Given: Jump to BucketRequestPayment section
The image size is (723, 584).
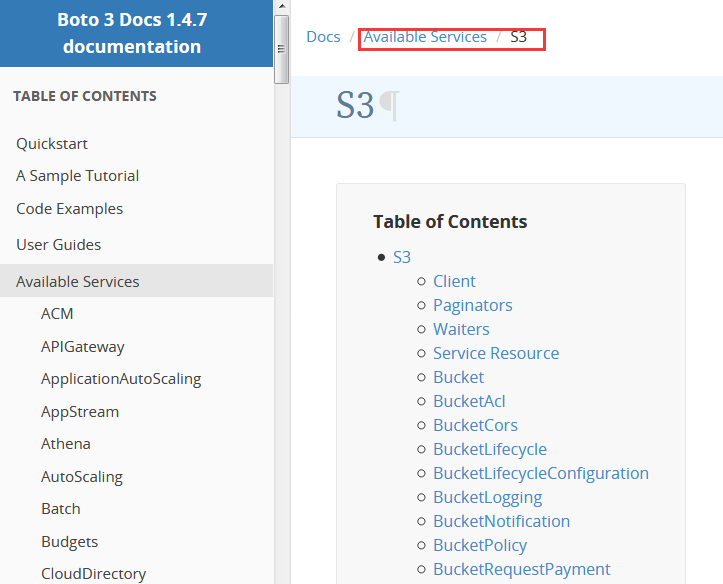Looking at the screenshot, I should coord(522,569).
